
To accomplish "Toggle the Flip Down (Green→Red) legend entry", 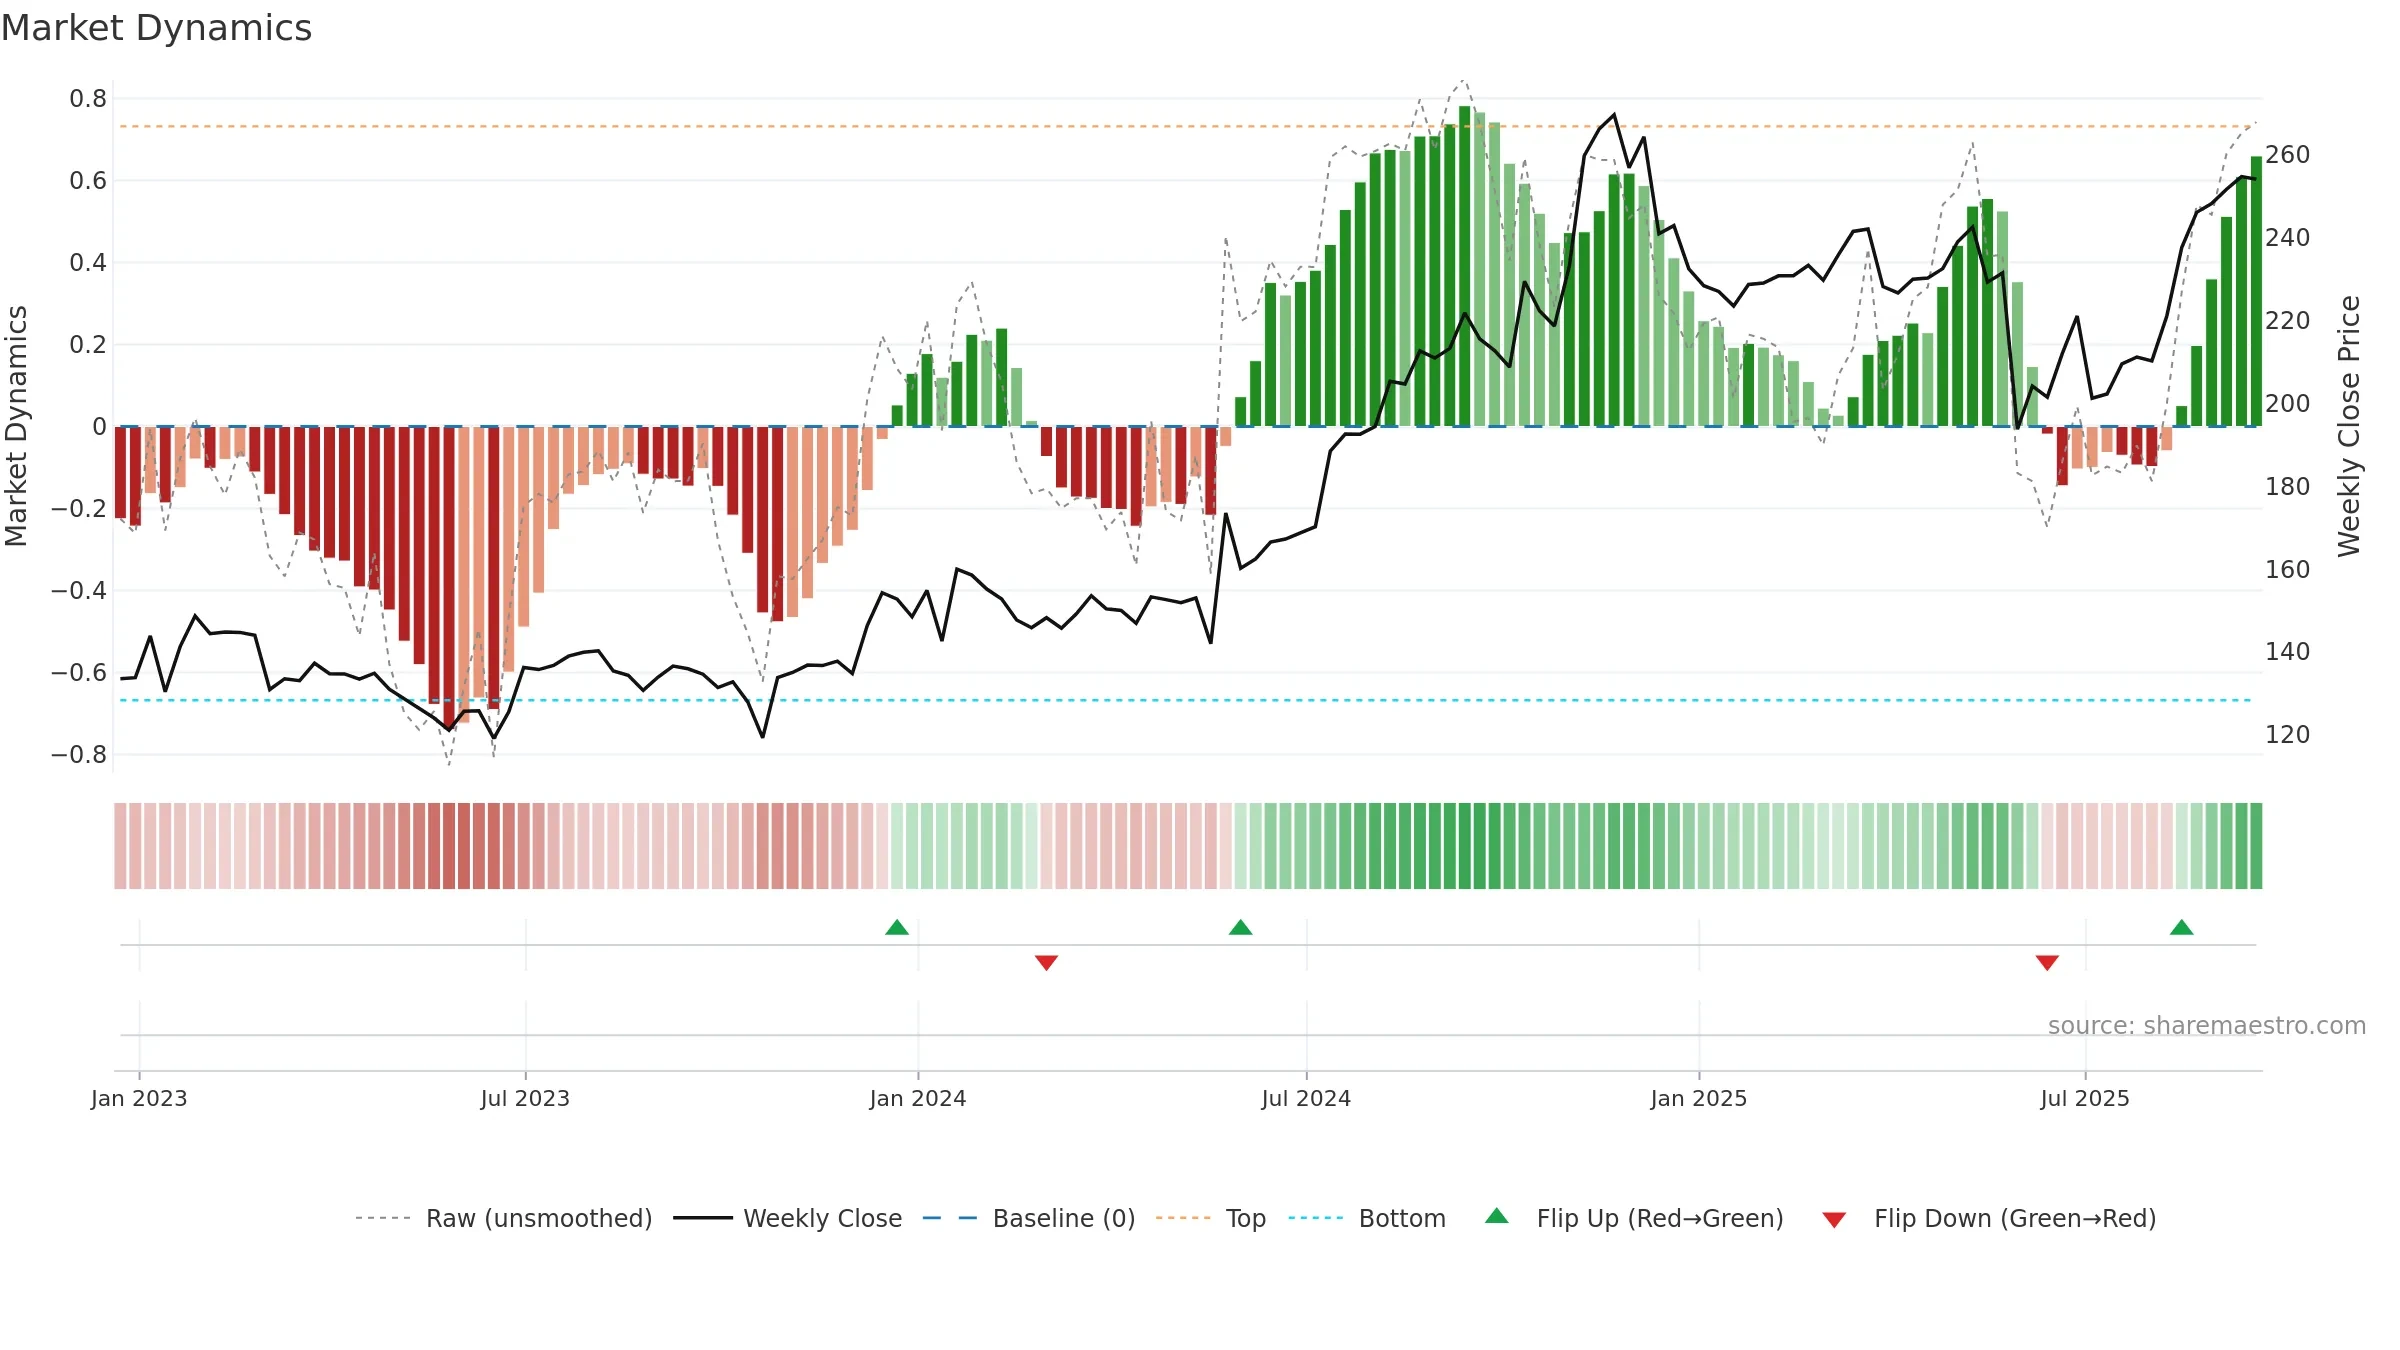I will [x=1989, y=1218].
